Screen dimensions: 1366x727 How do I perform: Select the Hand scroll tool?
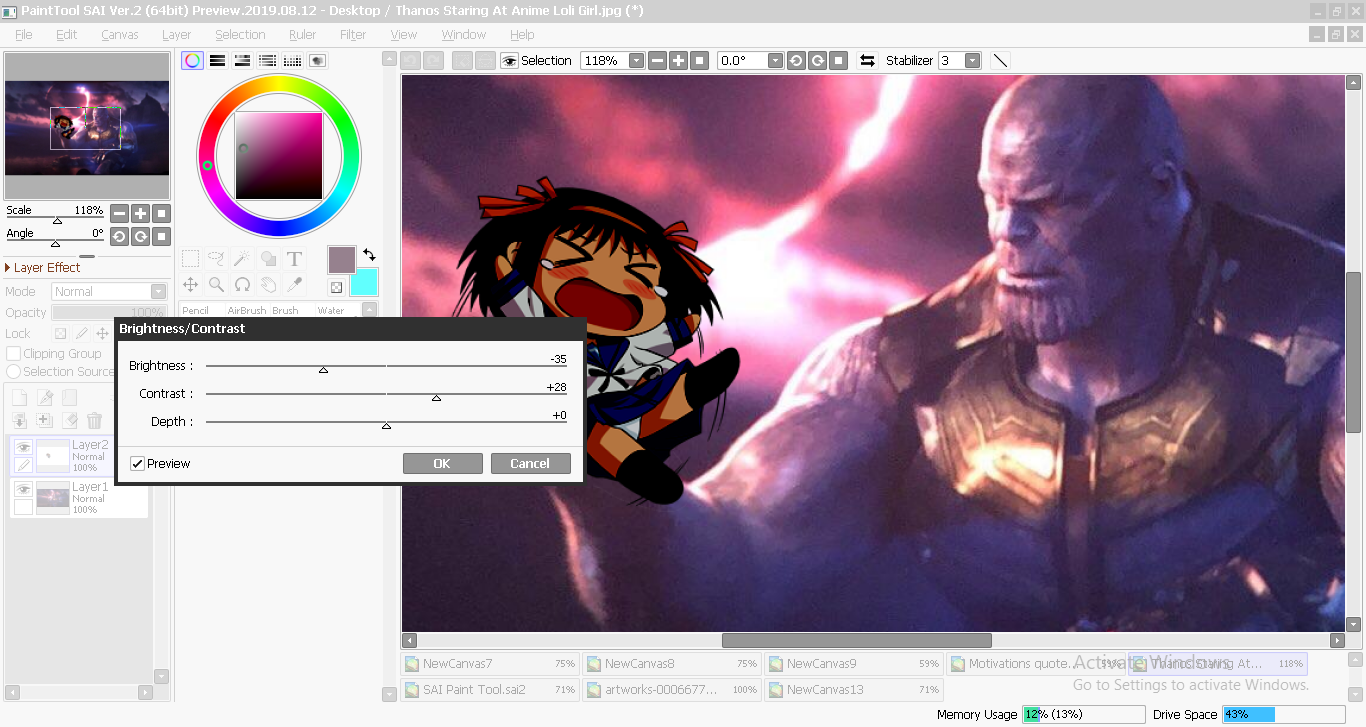click(268, 284)
